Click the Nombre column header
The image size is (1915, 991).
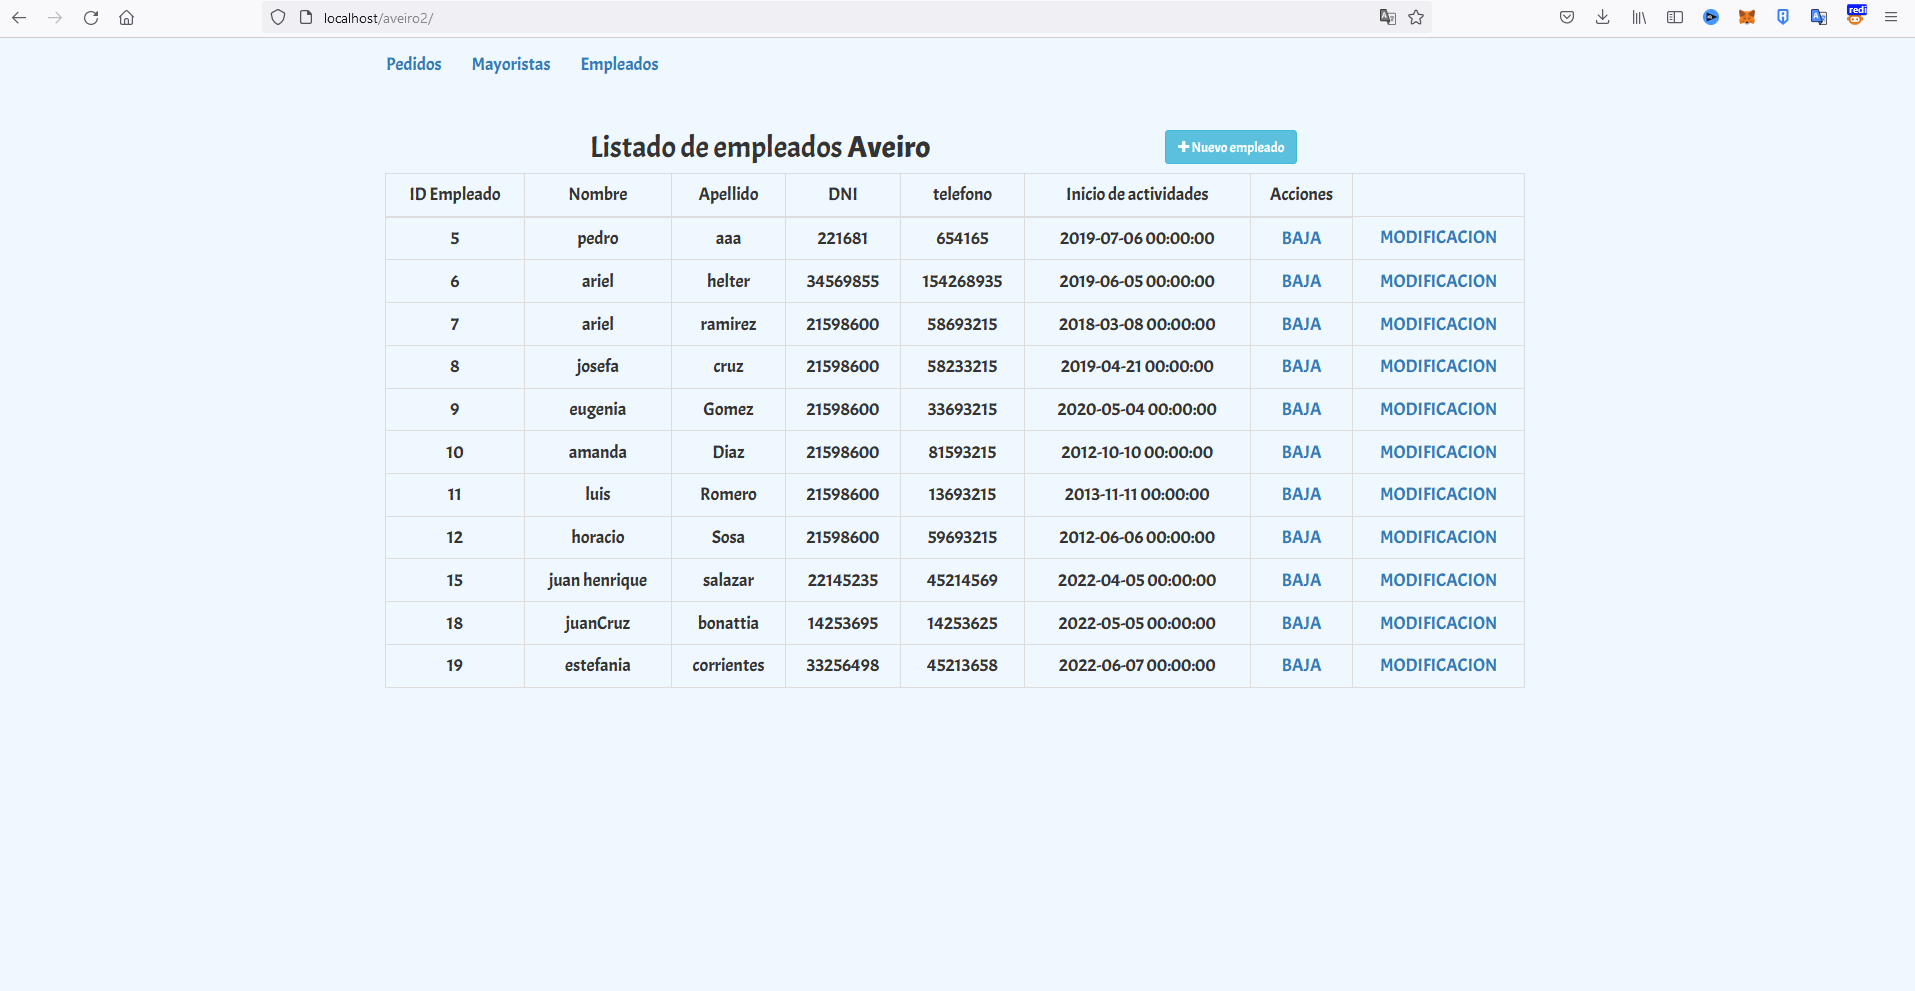(x=598, y=194)
